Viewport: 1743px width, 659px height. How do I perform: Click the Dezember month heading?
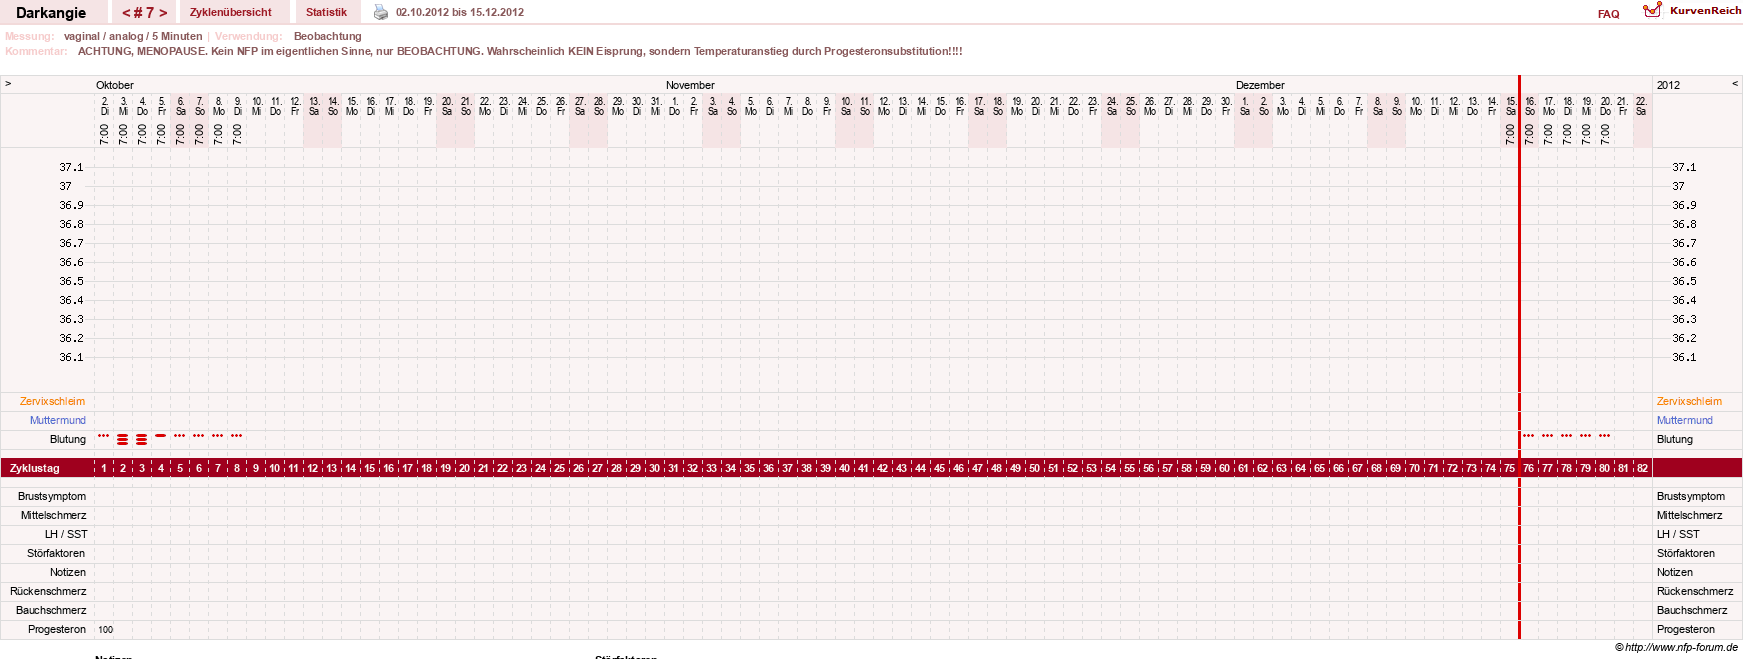[x=1260, y=85]
